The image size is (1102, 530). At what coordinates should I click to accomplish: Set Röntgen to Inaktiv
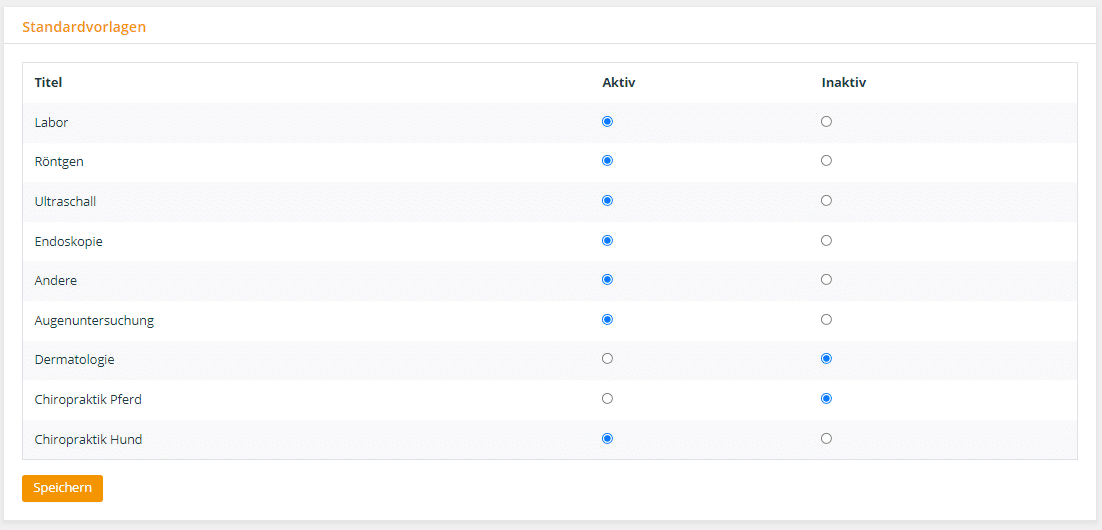(826, 161)
